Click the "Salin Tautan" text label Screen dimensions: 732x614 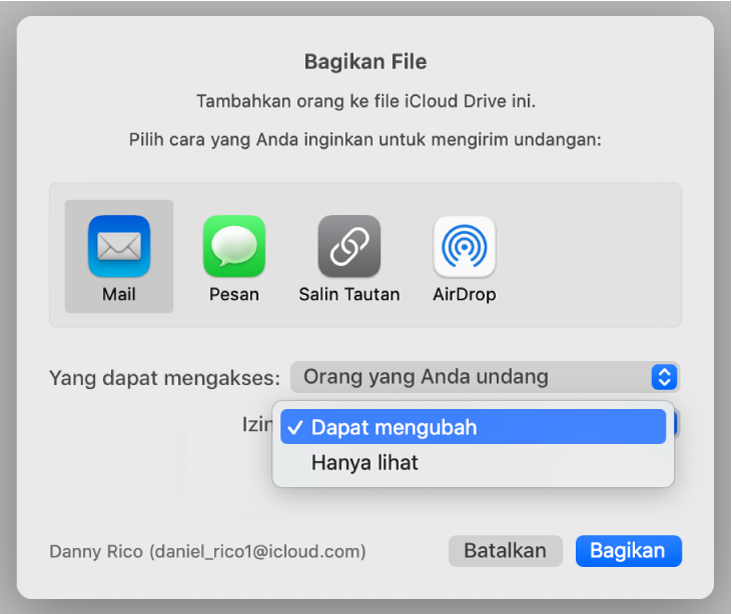tap(349, 295)
